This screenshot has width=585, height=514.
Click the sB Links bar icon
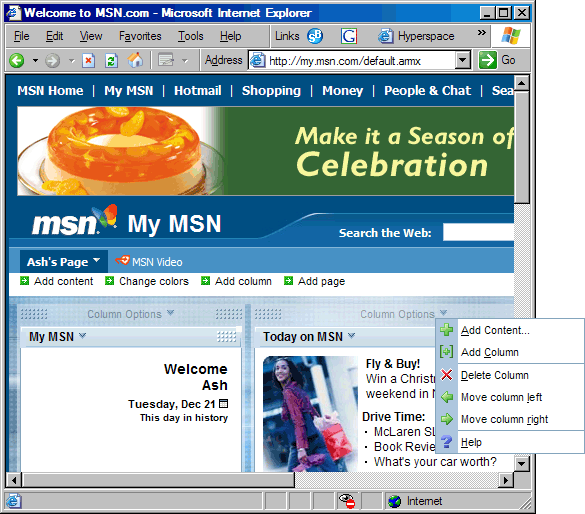pyautogui.click(x=315, y=36)
